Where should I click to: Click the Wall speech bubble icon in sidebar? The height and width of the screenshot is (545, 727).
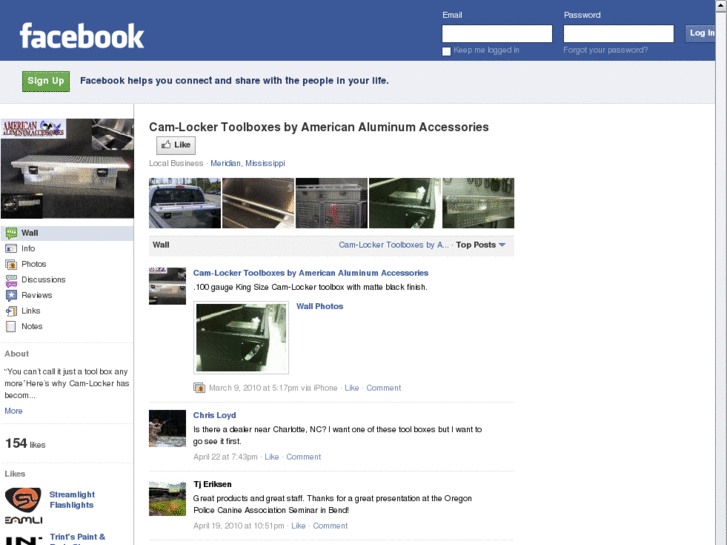point(11,233)
